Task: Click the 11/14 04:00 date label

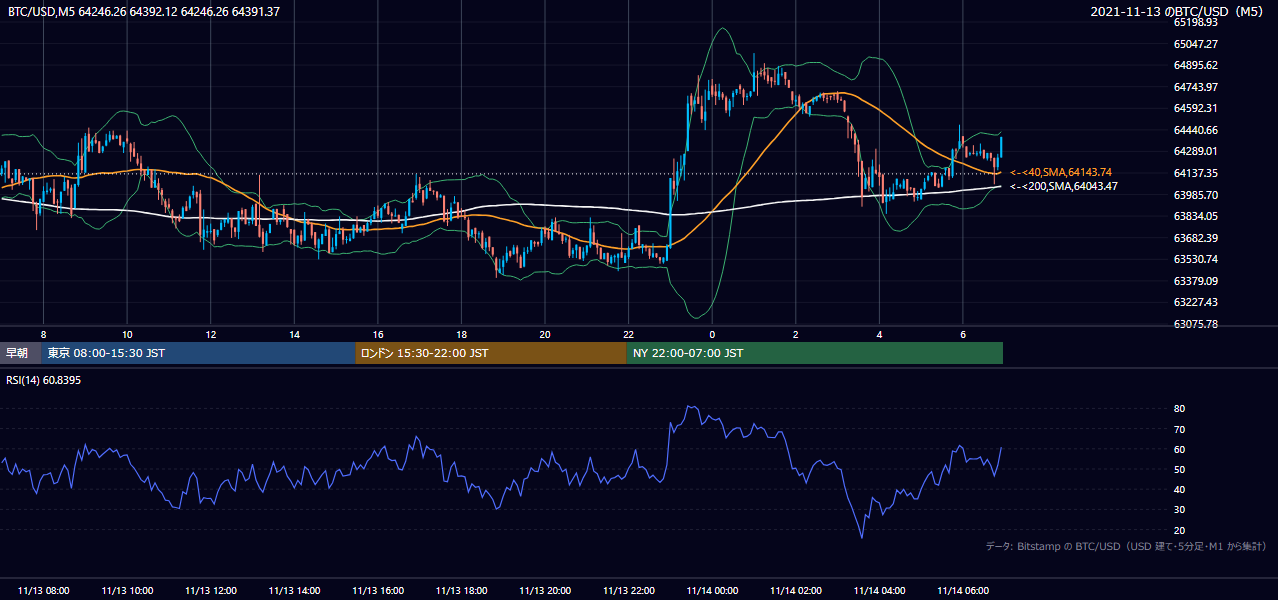Action: (879, 591)
